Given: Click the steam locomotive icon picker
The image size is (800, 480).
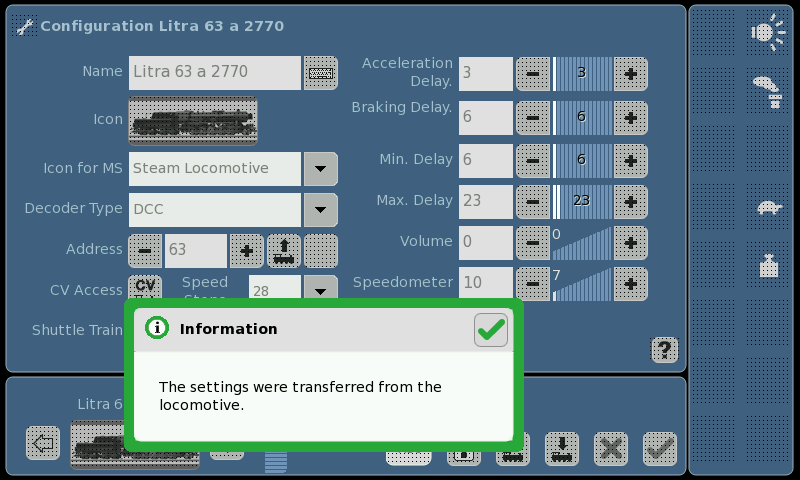Looking at the screenshot, I should tap(193, 121).
